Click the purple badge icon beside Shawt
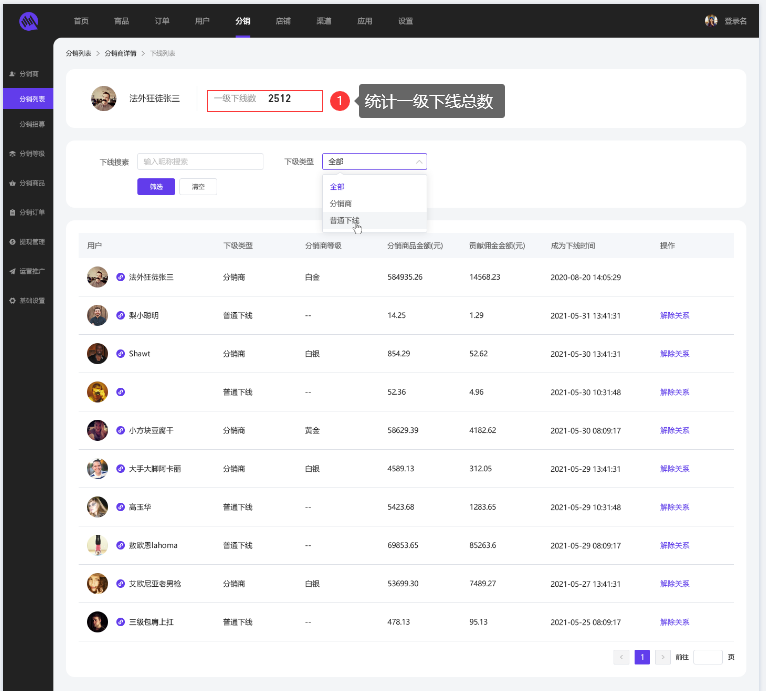Screen dimensions: 766x691 pos(120,353)
